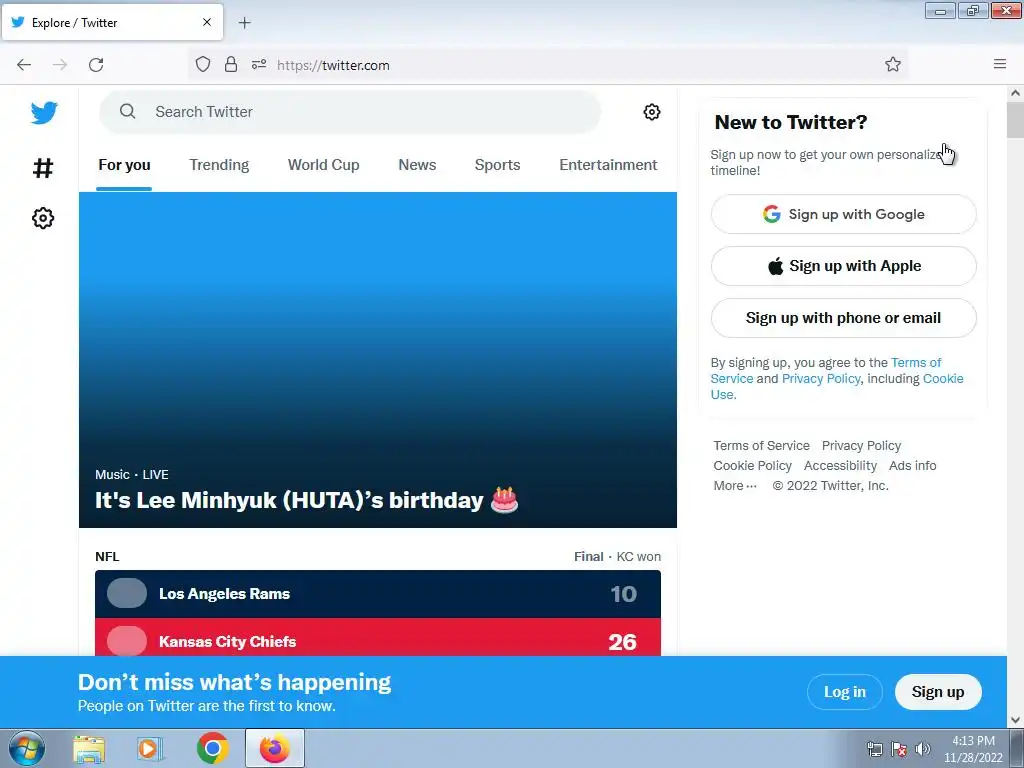Open network tray icon

click(874, 749)
